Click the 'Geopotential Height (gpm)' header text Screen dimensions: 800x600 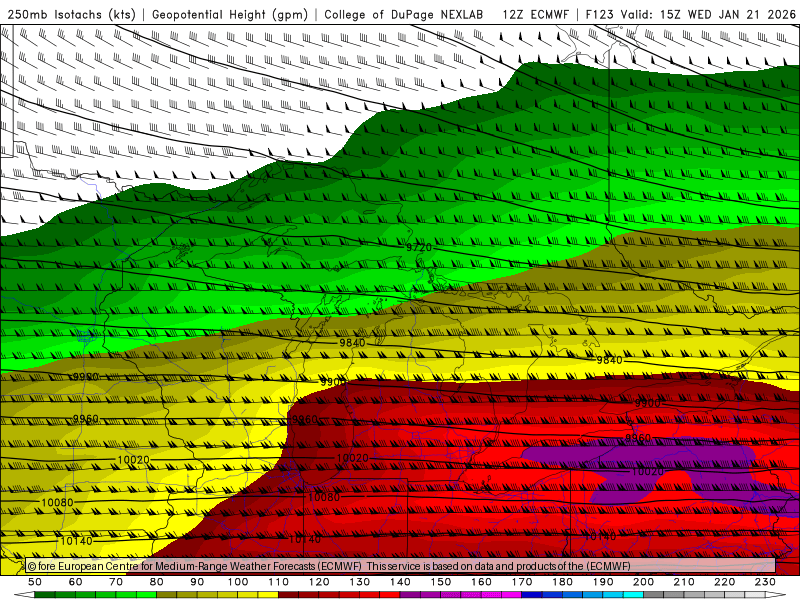point(230,15)
